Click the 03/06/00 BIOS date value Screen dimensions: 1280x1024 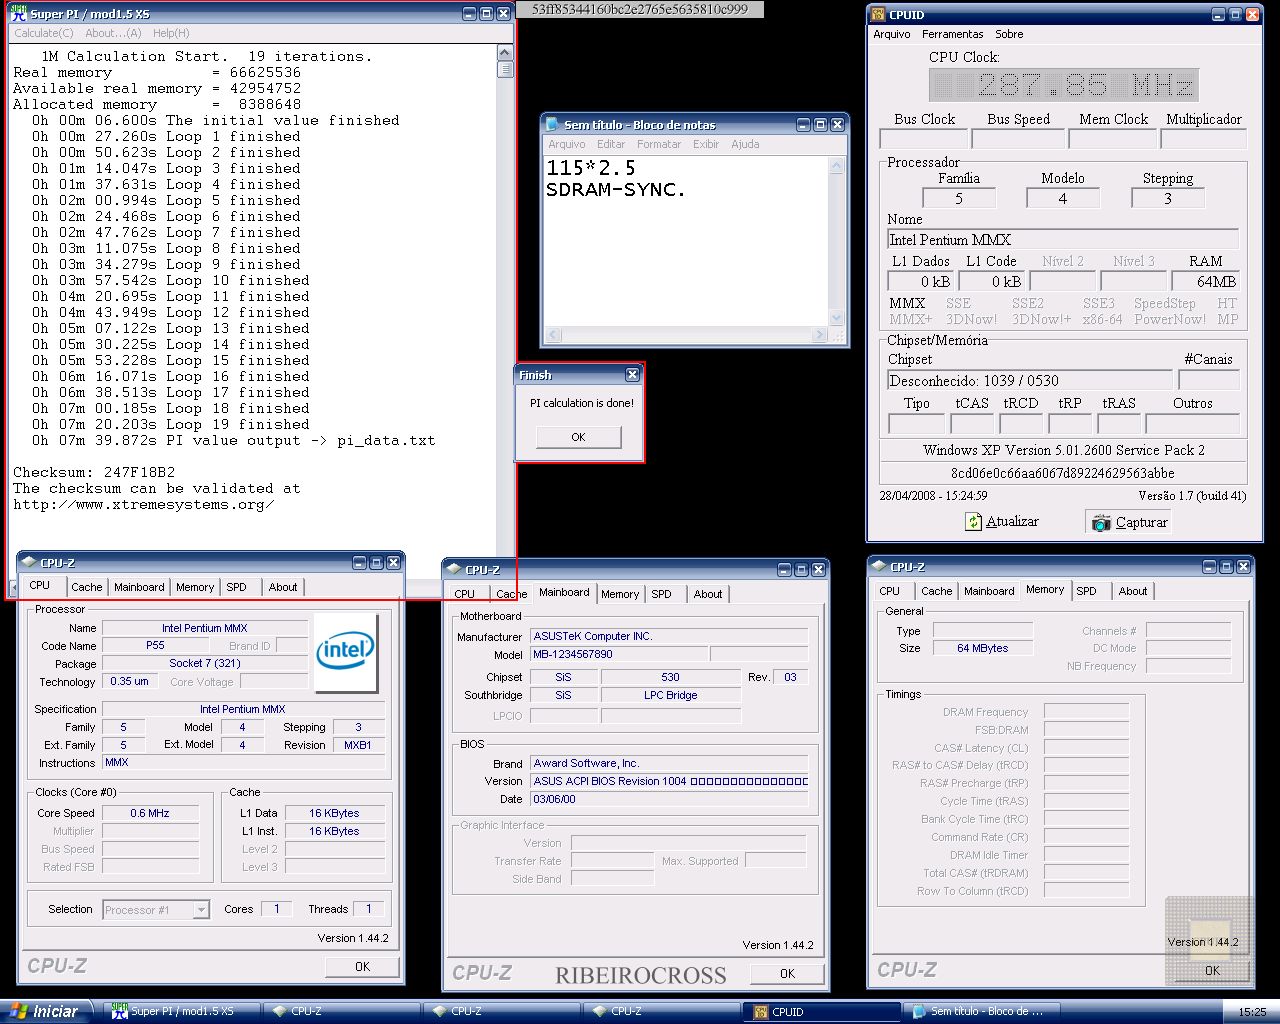click(x=669, y=799)
